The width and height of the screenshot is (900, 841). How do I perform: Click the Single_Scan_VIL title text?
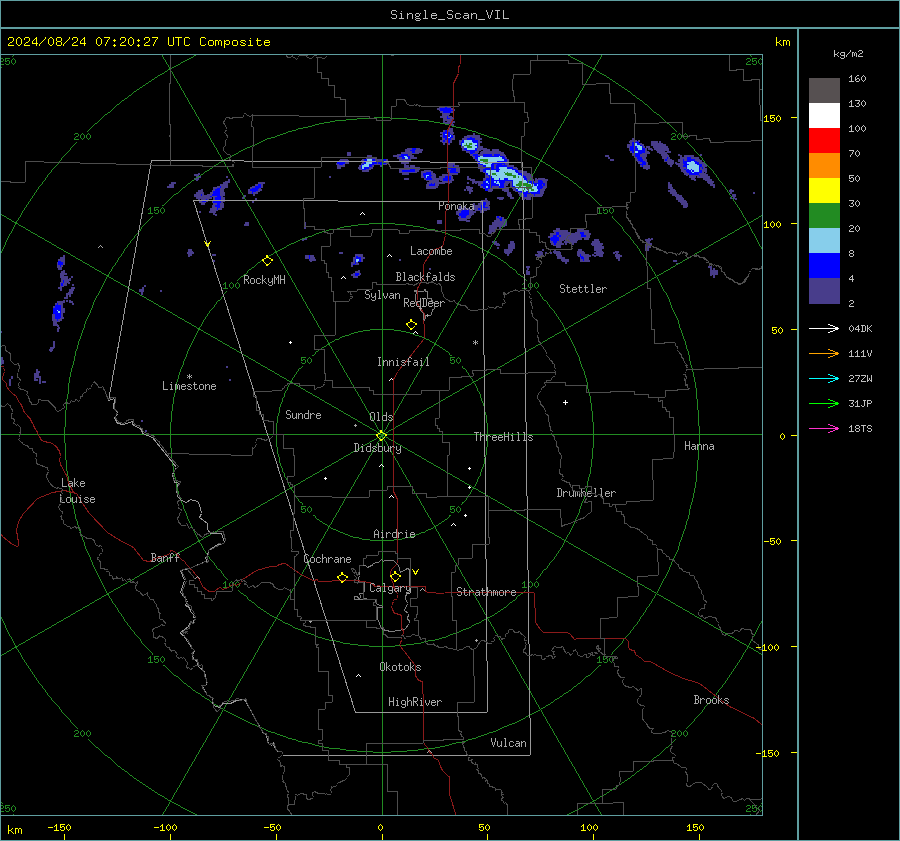point(449,15)
